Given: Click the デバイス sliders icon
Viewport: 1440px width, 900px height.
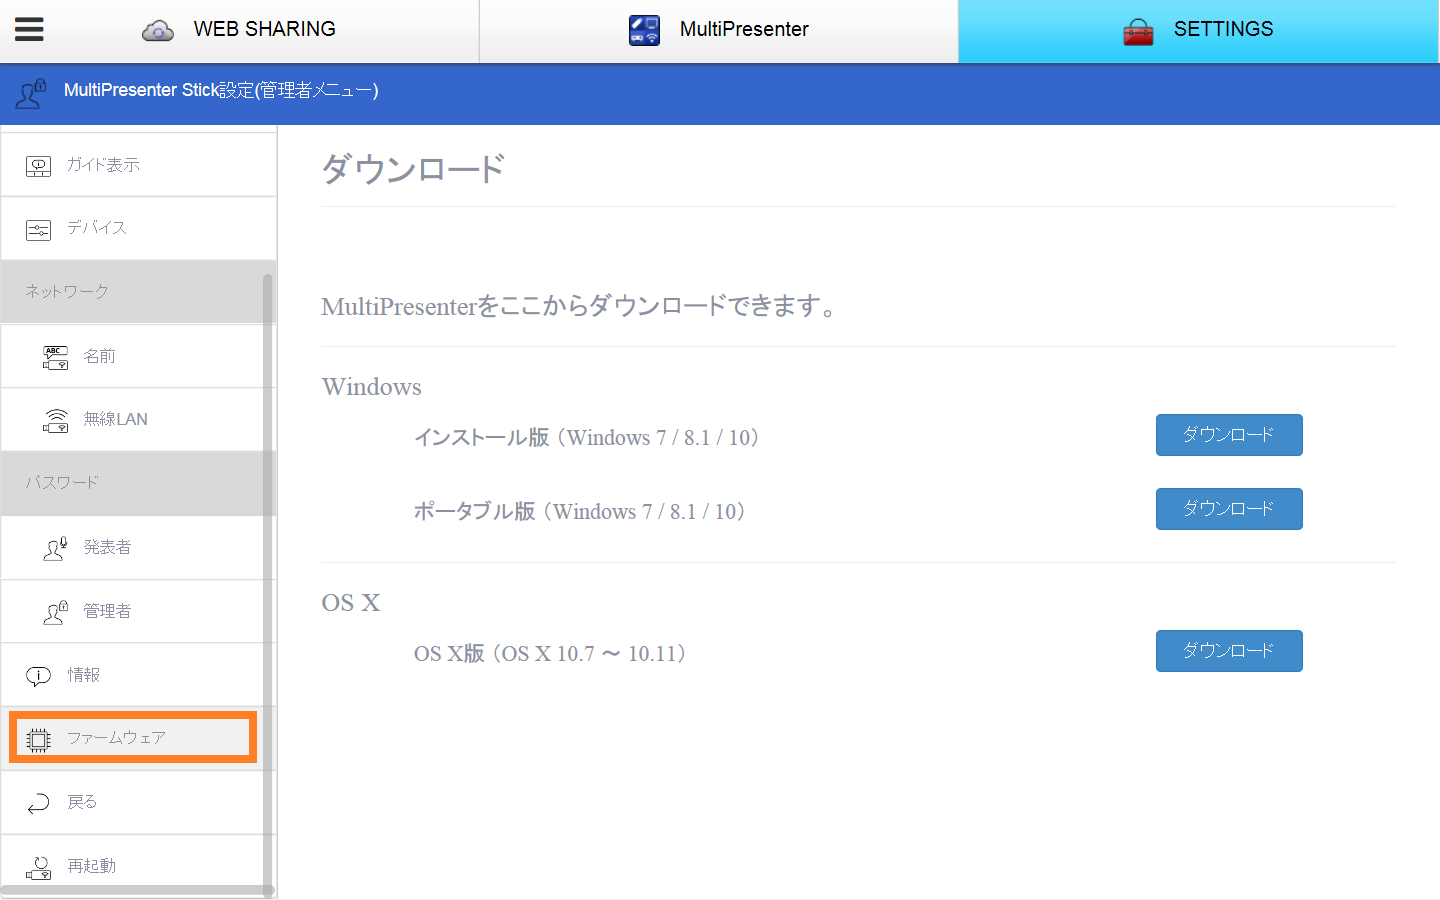Looking at the screenshot, I should pos(38,230).
